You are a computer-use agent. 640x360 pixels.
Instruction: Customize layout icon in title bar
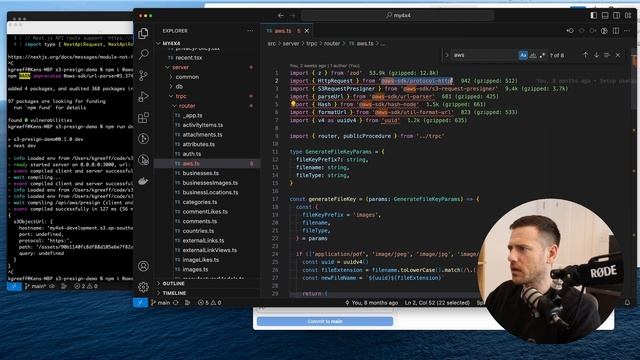[x=628, y=15]
